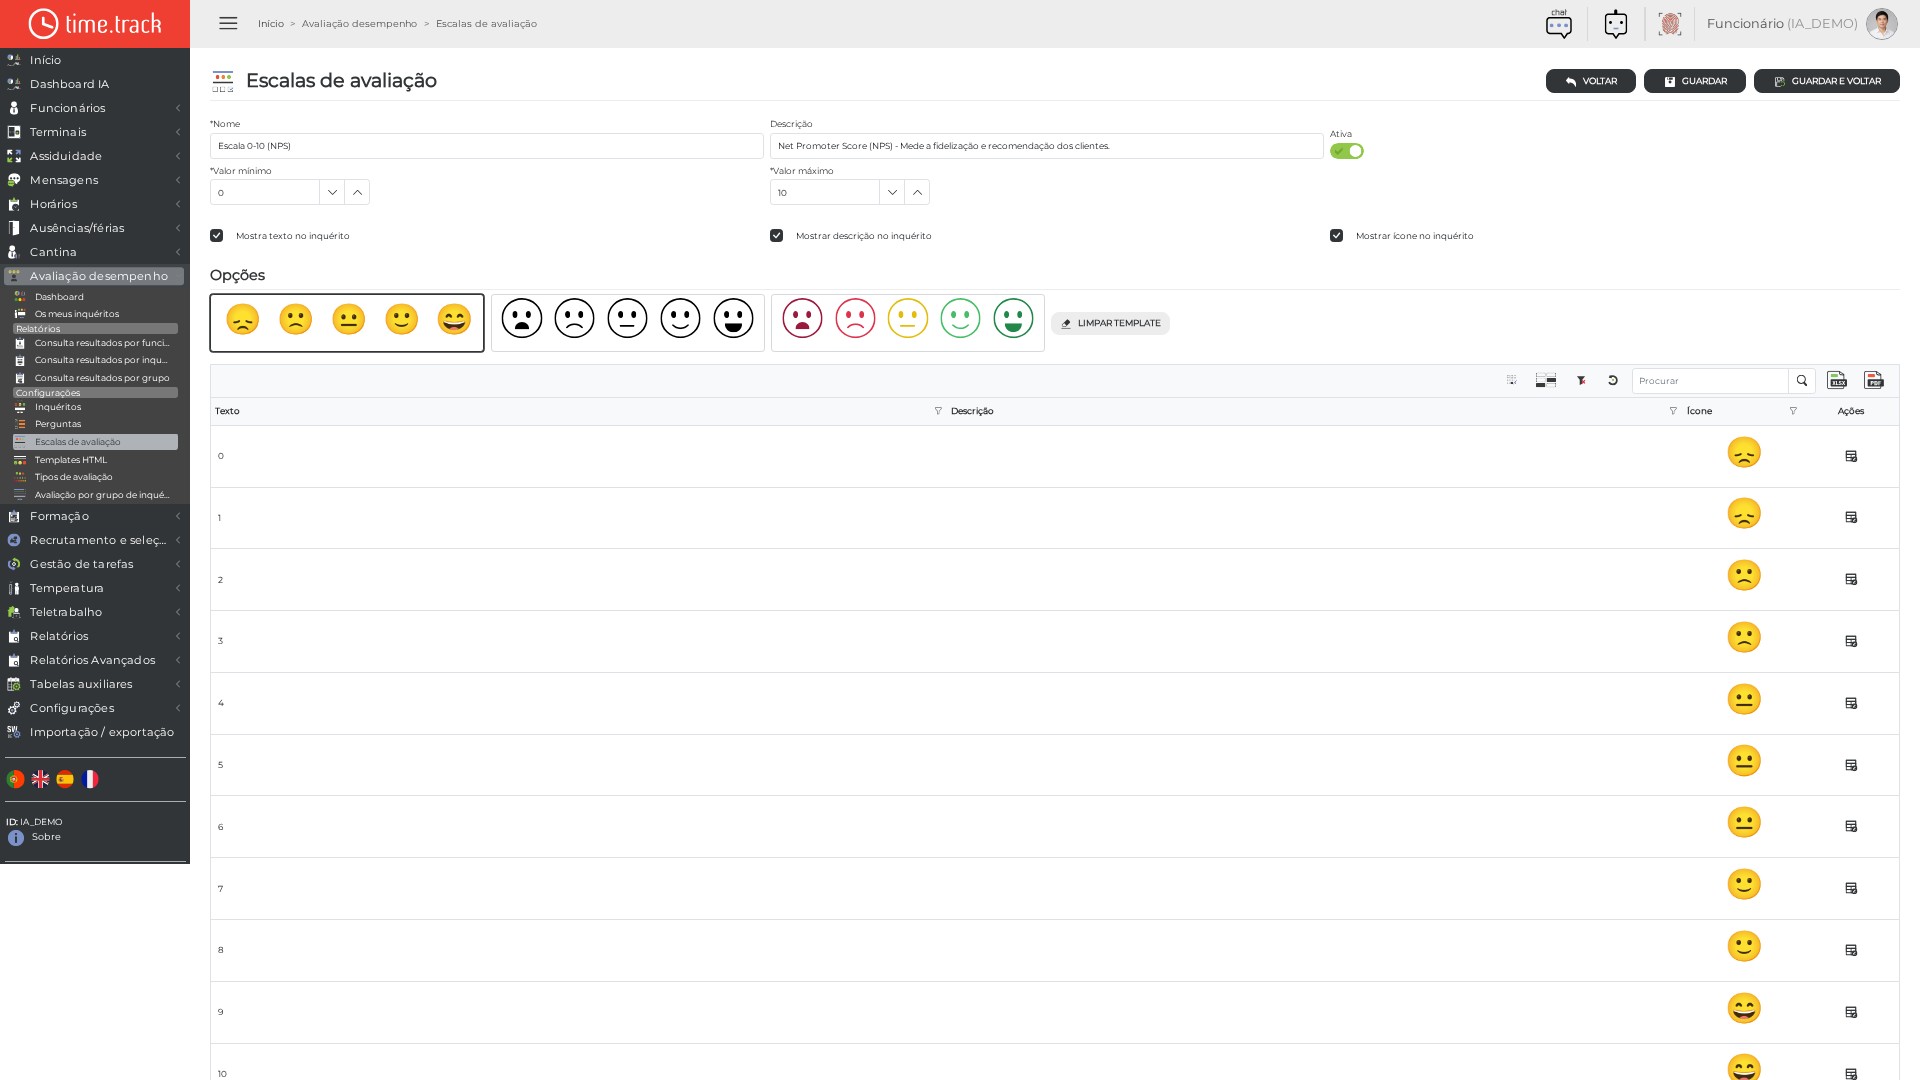Viewport: 1920px width, 1080px height.
Task: Open the AI robot assistant icon
Action: (1615, 24)
